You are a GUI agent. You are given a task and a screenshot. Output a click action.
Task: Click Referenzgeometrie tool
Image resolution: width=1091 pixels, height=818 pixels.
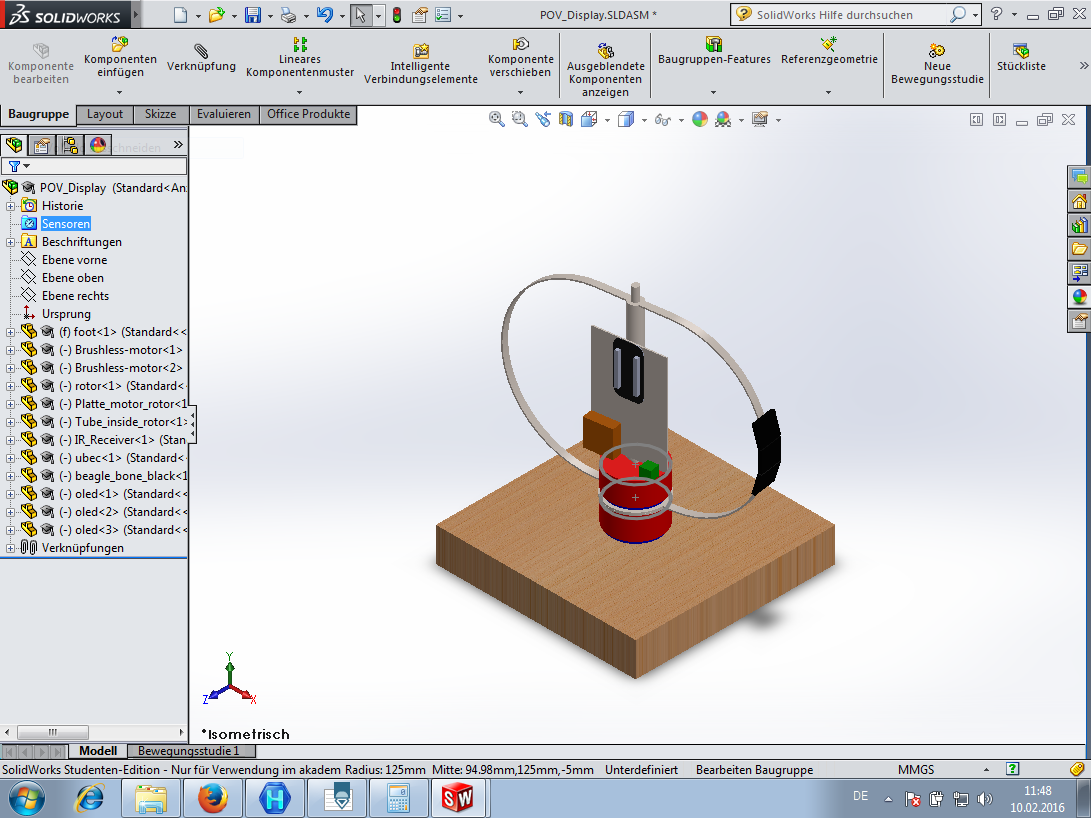[829, 51]
